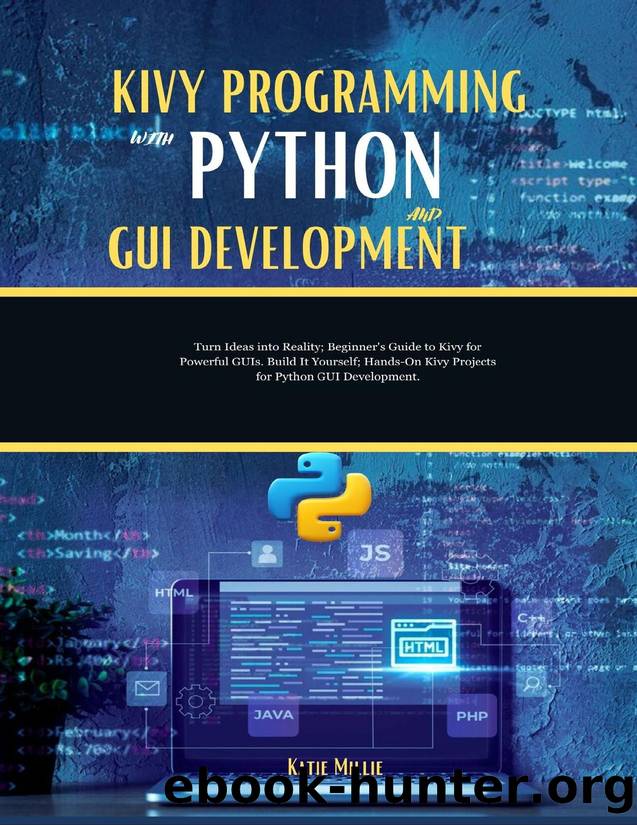Click the C++ badge
Image resolution: width=637 pixels, height=825 pixels.
pyautogui.click(x=531, y=618)
